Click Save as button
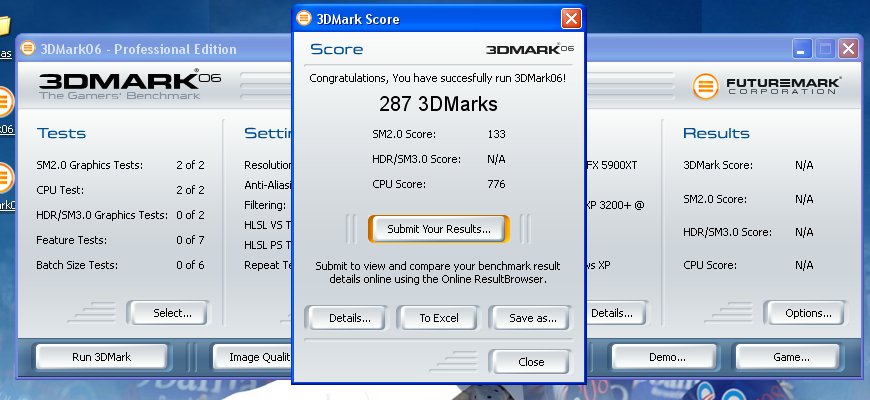Viewport: 870px width, 400px height. coord(533,318)
